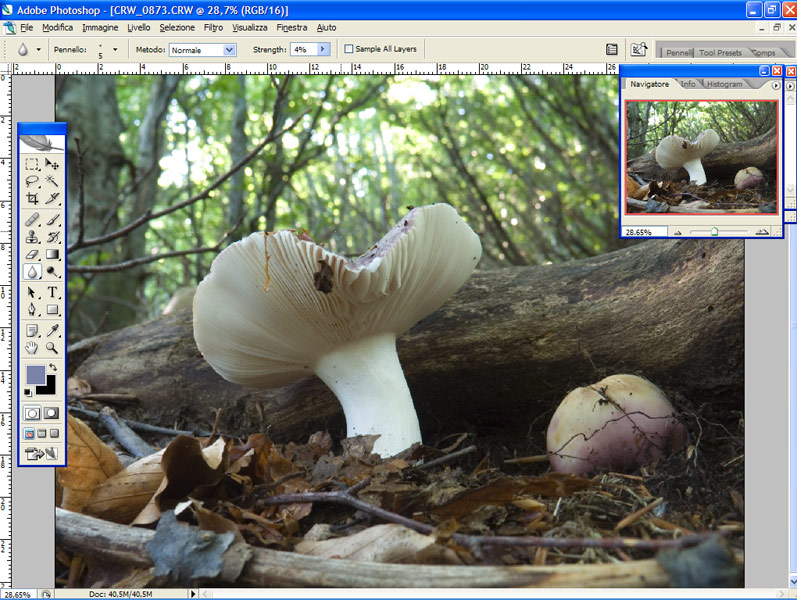Open the Strength slider popup arrow
This screenshot has height=600, width=797.
323,49
